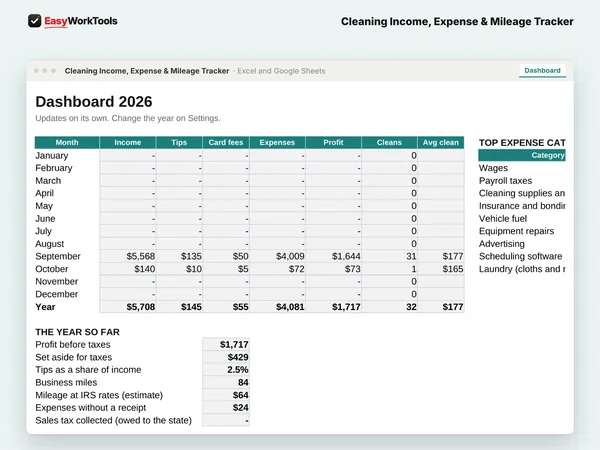Viewport: 600px width, 450px height.
Task: Select the Cleans column header
Action: [389, 142]
